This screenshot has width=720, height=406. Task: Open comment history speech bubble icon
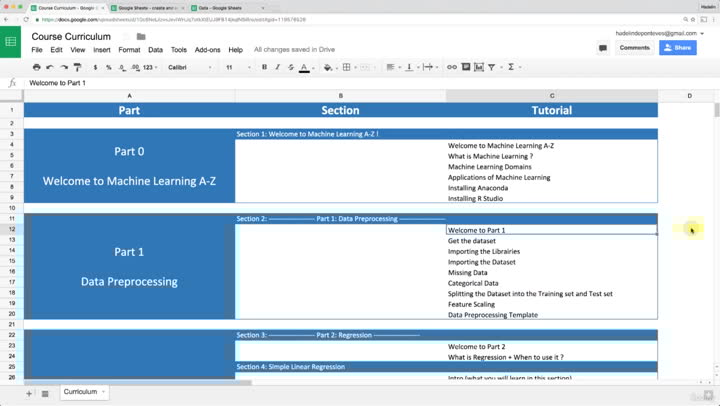tap(603, 48)
